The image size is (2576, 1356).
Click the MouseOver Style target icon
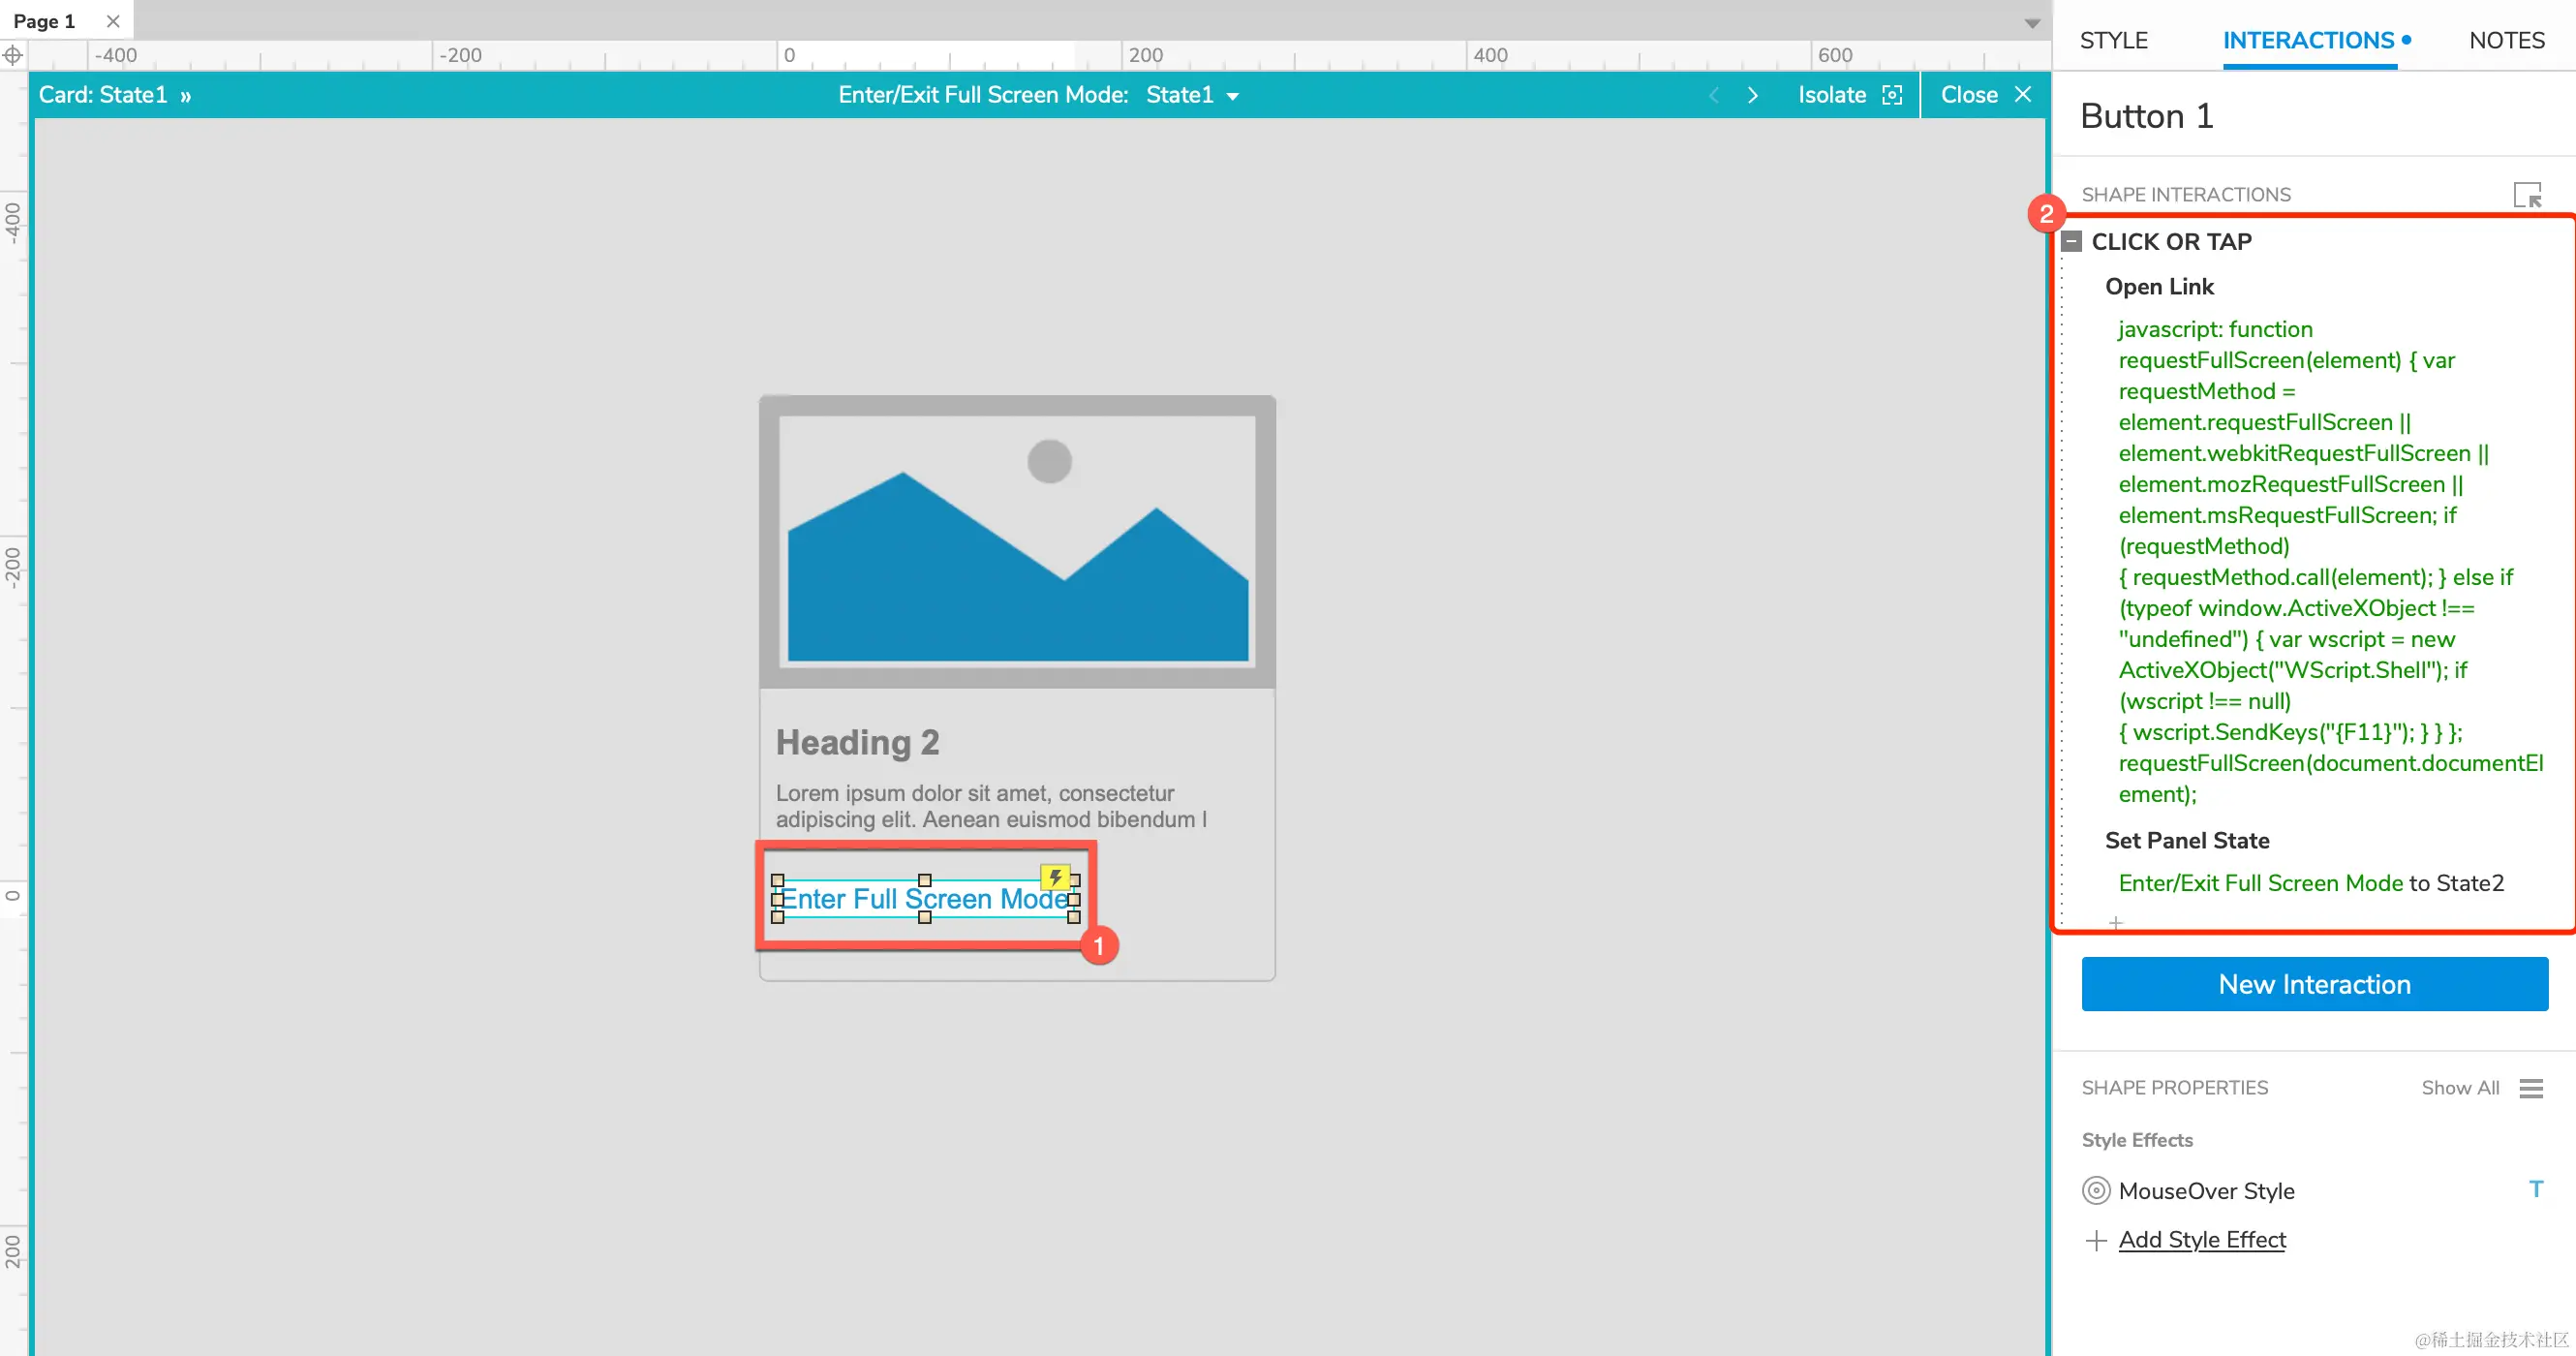click(x=2096, y=1190)
